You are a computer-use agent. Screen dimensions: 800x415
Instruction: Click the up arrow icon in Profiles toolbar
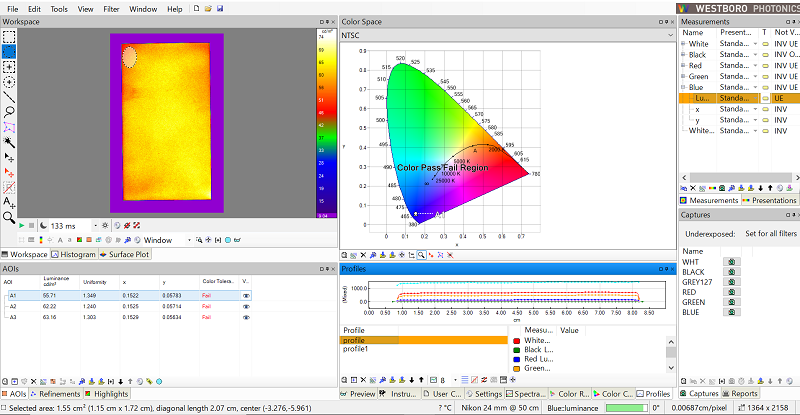pos(421,380)
